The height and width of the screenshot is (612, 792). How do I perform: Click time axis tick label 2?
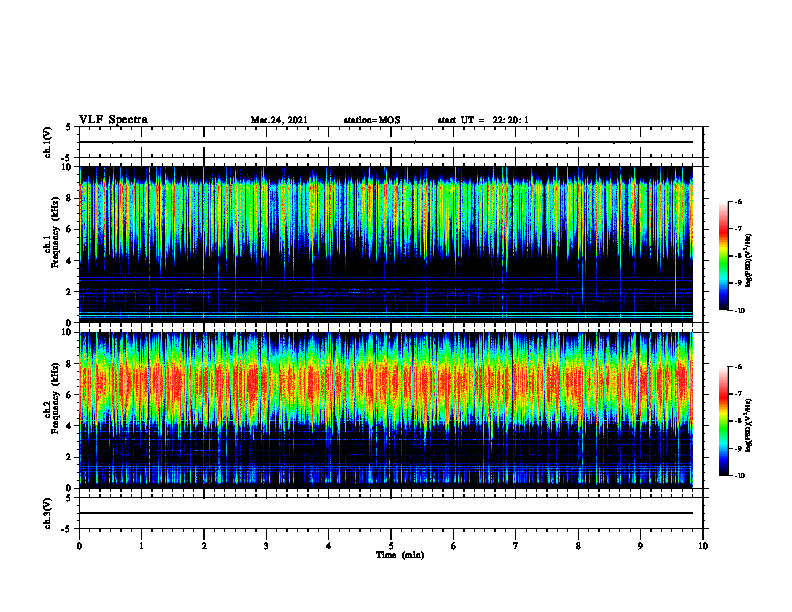tap(204, 546)
